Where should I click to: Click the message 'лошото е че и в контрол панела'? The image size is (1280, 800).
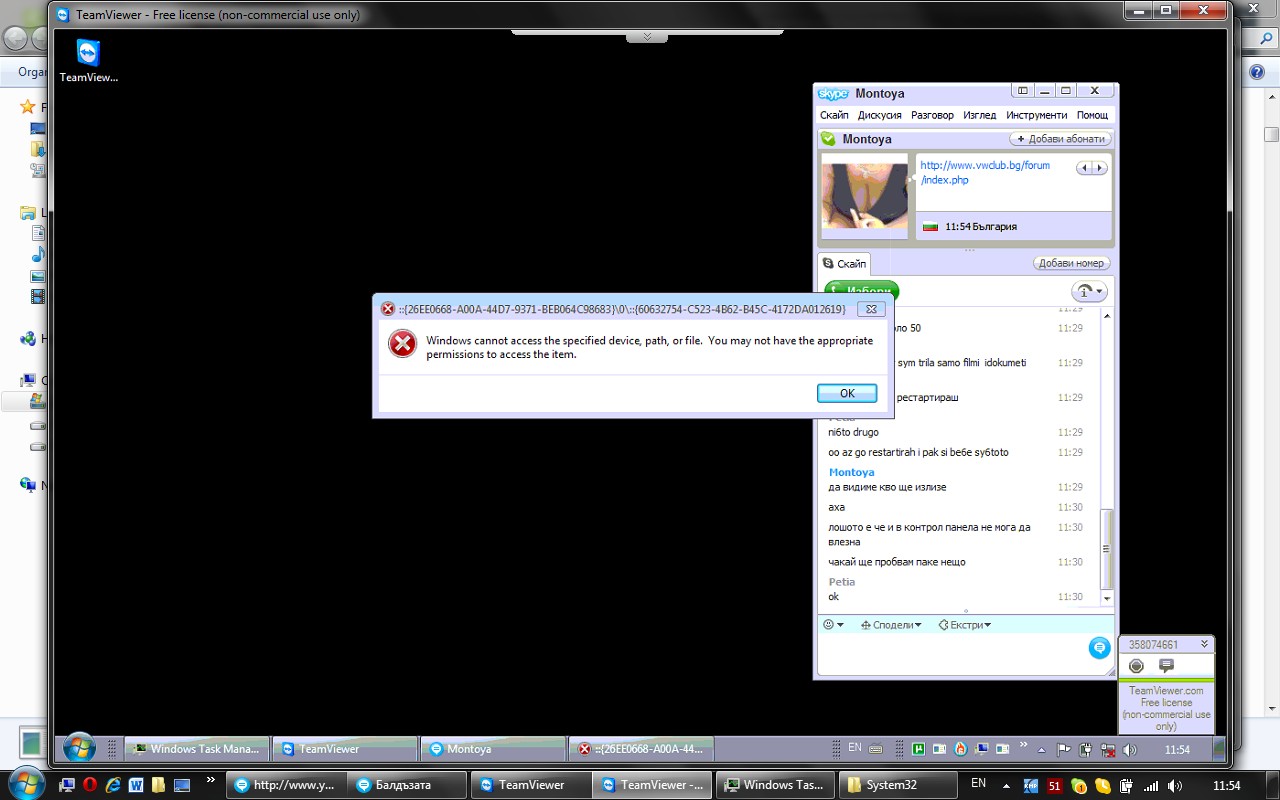(x=929, y=534)
